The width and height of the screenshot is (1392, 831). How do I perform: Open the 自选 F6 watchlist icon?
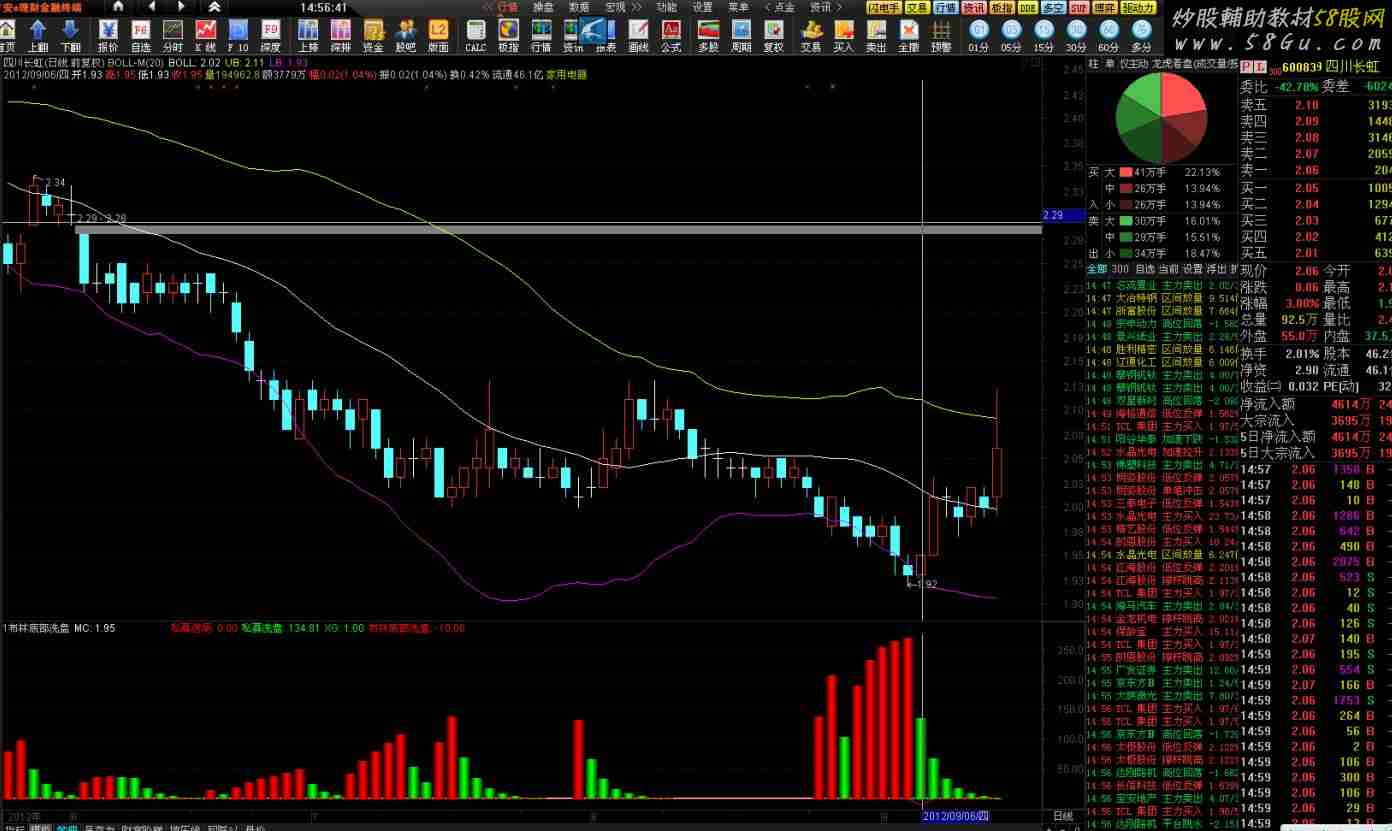tap(140, 35)
